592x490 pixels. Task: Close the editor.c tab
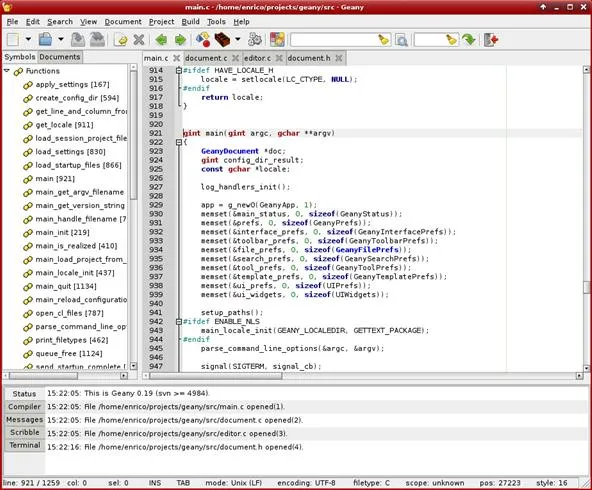(279, 58)
